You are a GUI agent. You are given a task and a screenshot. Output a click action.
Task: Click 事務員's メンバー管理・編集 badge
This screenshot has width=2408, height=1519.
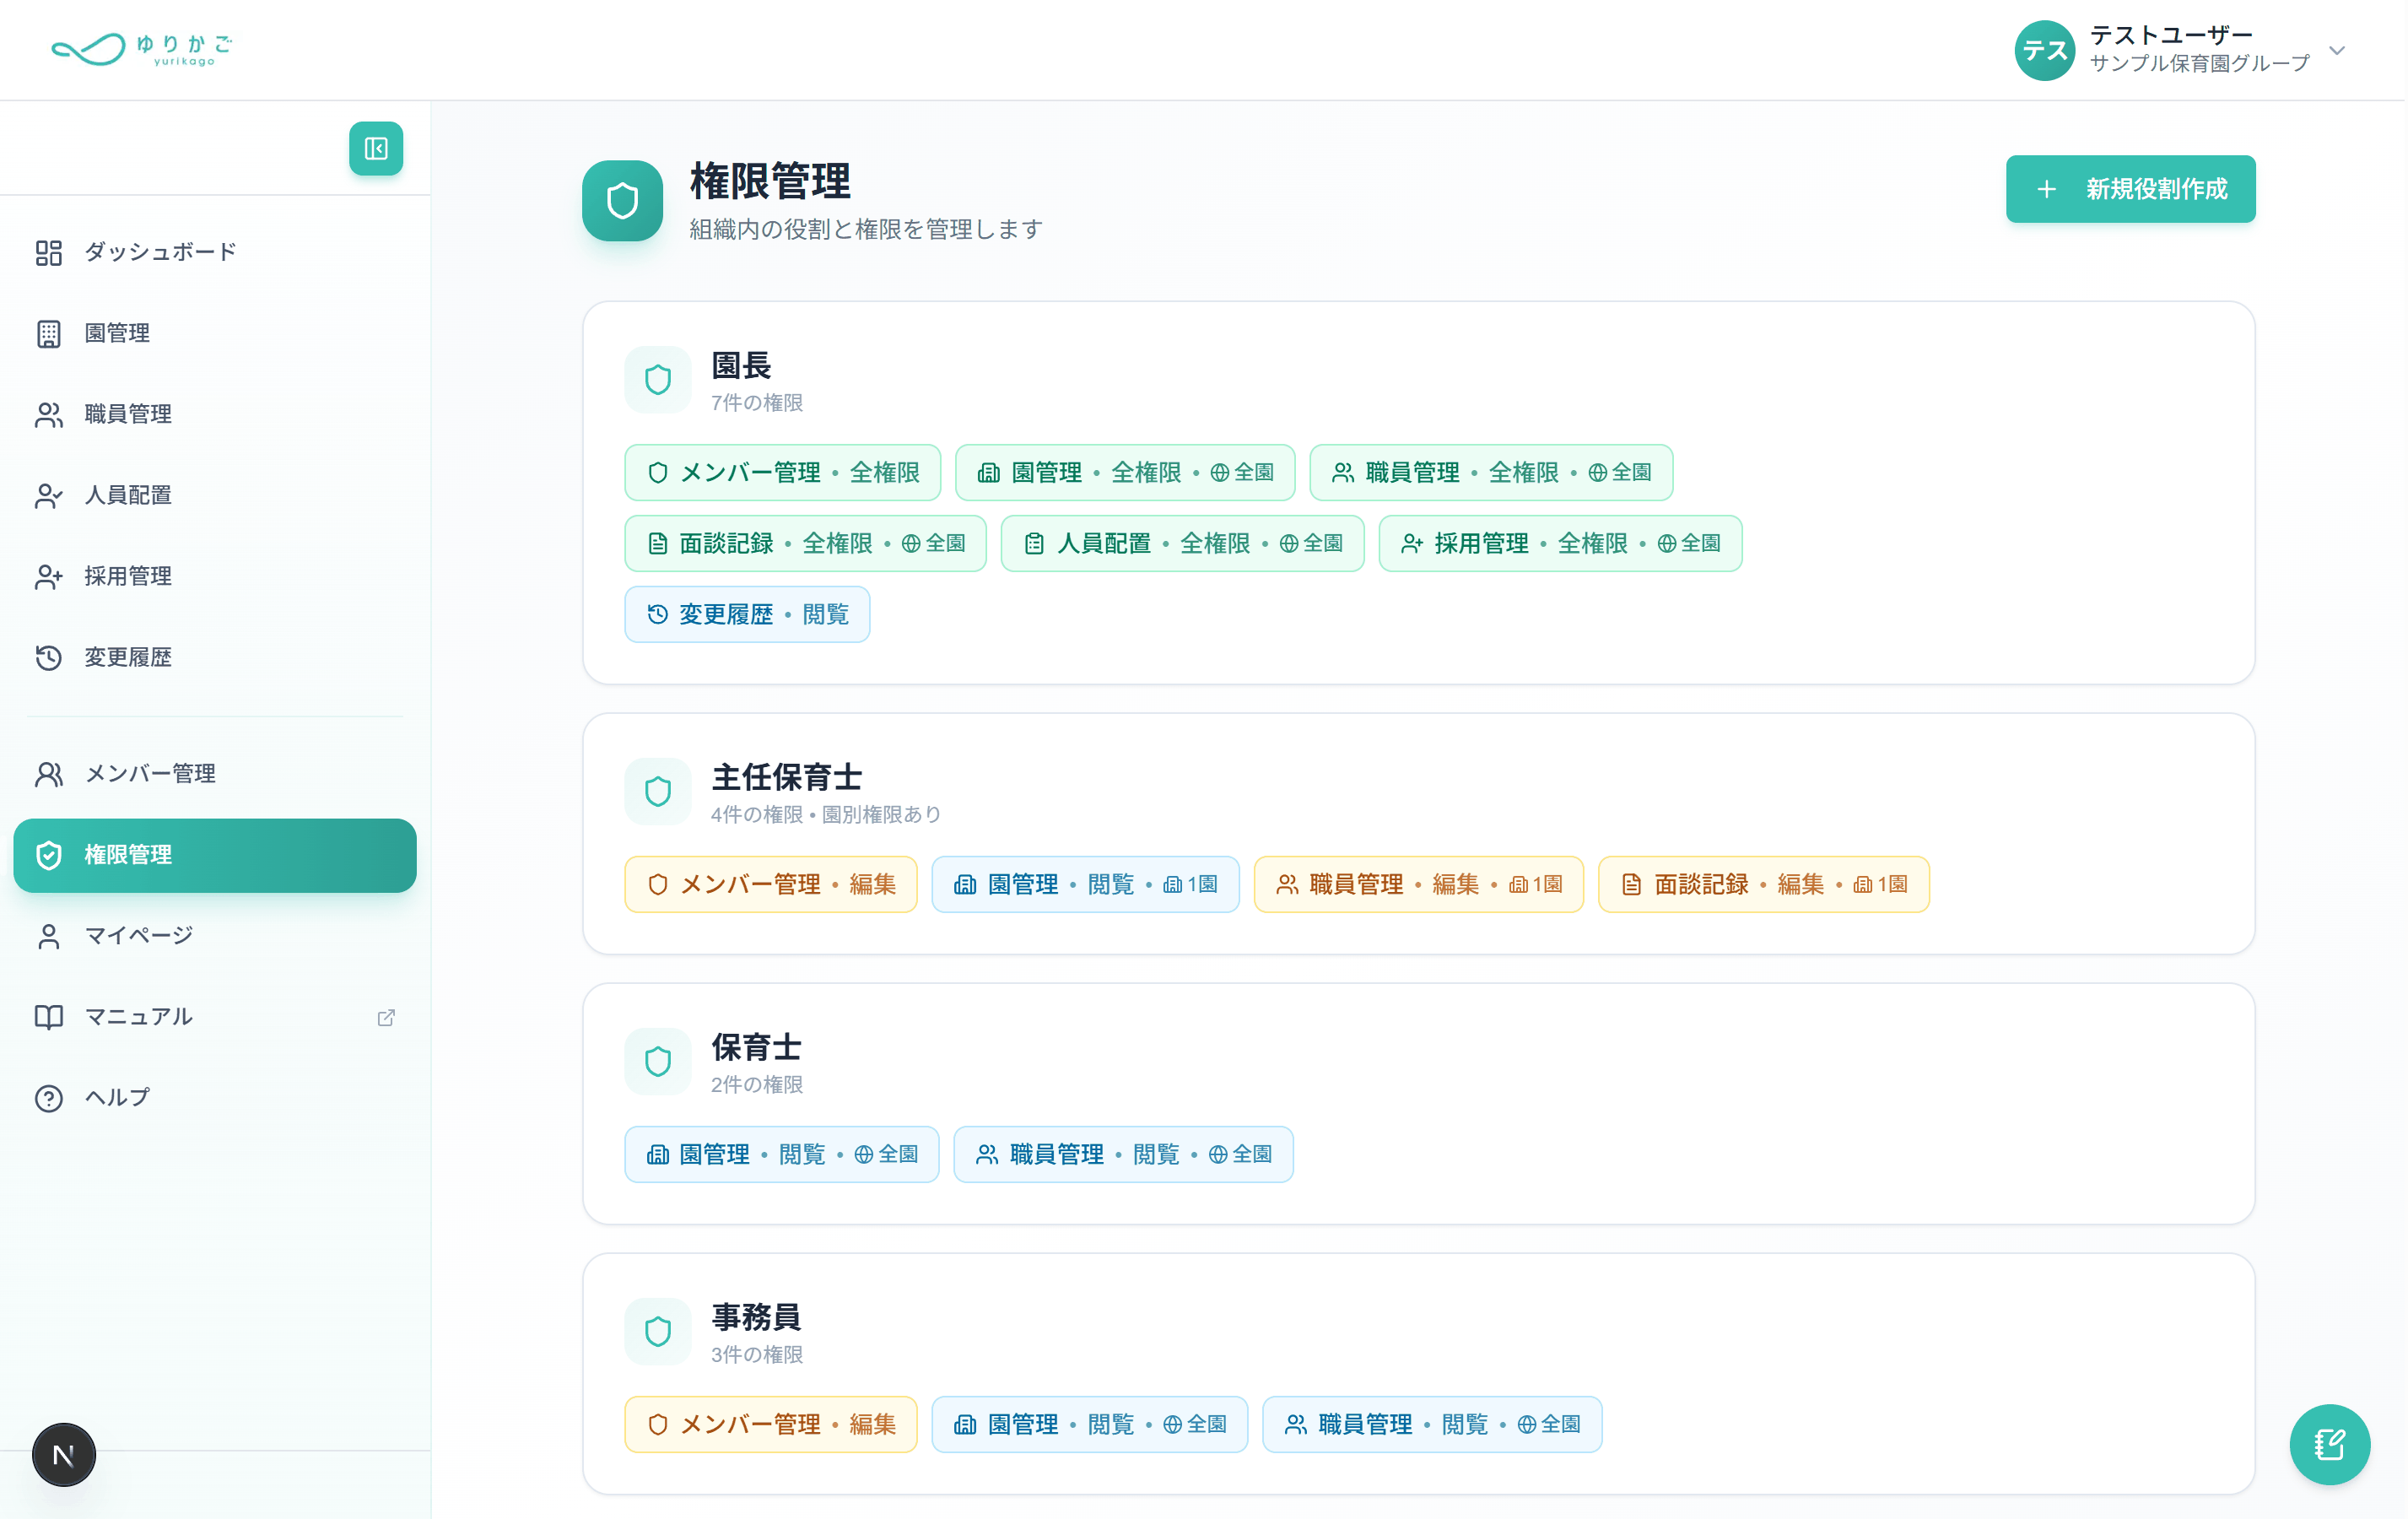tap(771, 1424)
